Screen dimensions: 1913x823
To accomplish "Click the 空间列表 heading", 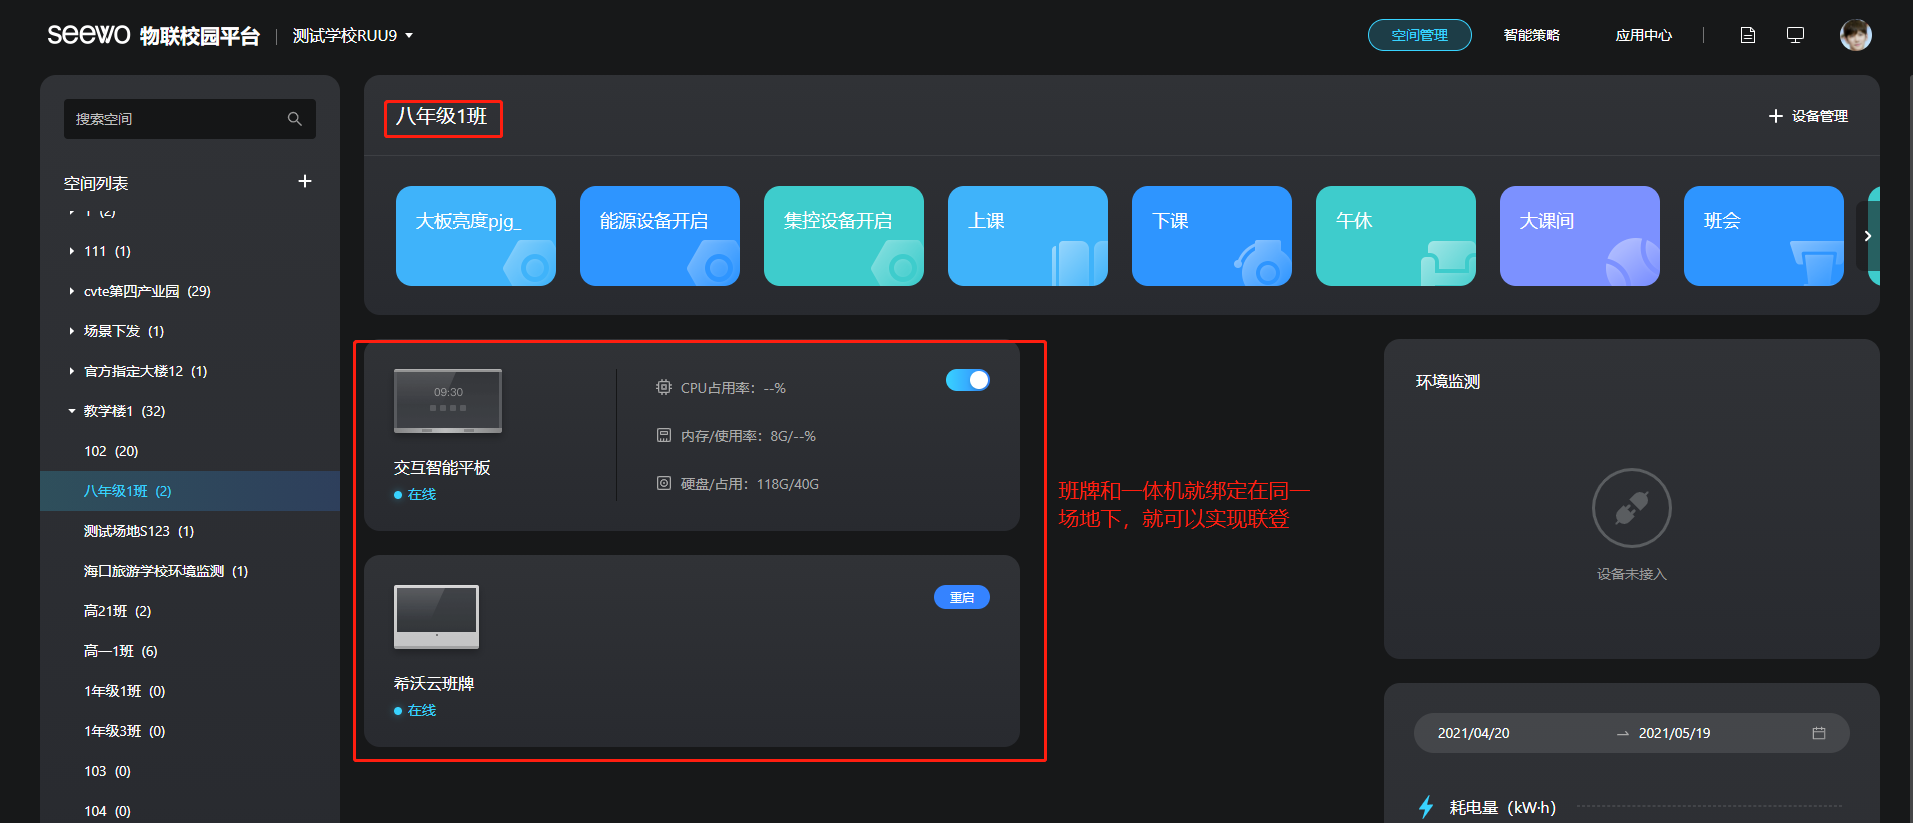I will (x=96, y=183).
